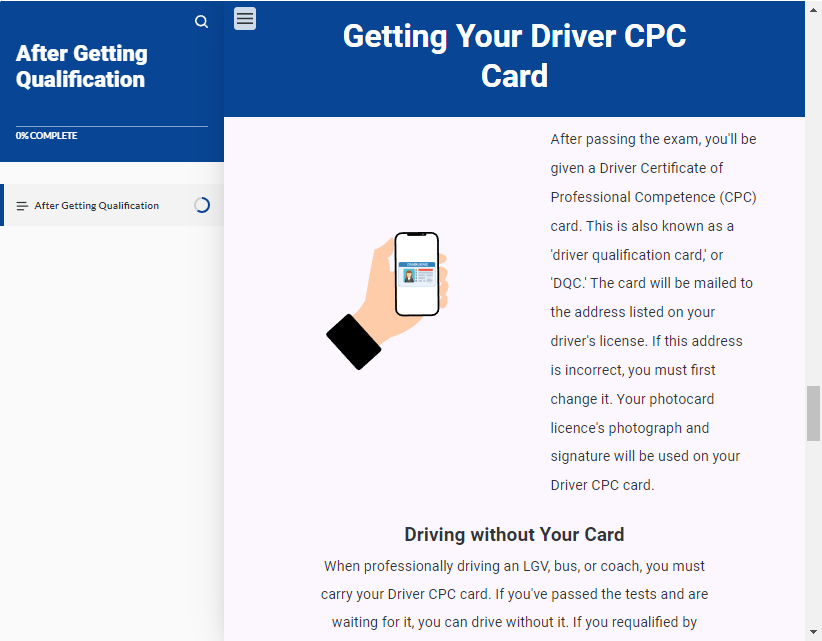Click the paragraph starting 'After passing the exam'
This screenshot has width=822, height=641.
coord(653,312)
